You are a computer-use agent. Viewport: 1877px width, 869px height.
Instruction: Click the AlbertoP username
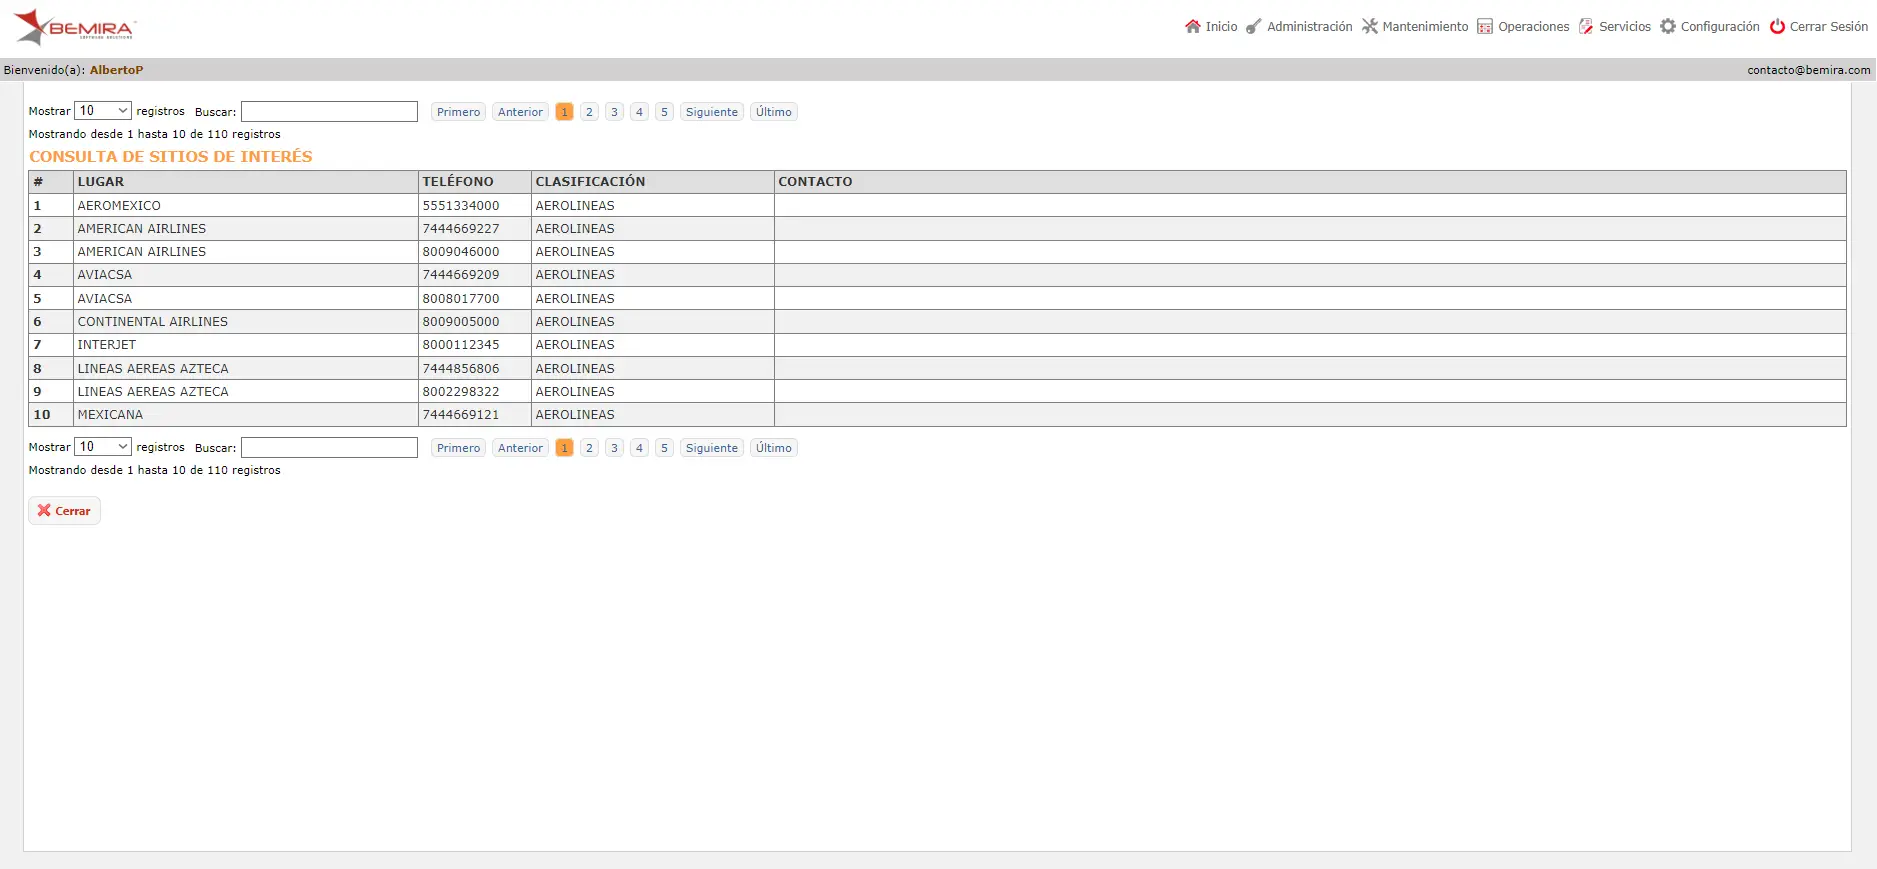coord(117,70)
